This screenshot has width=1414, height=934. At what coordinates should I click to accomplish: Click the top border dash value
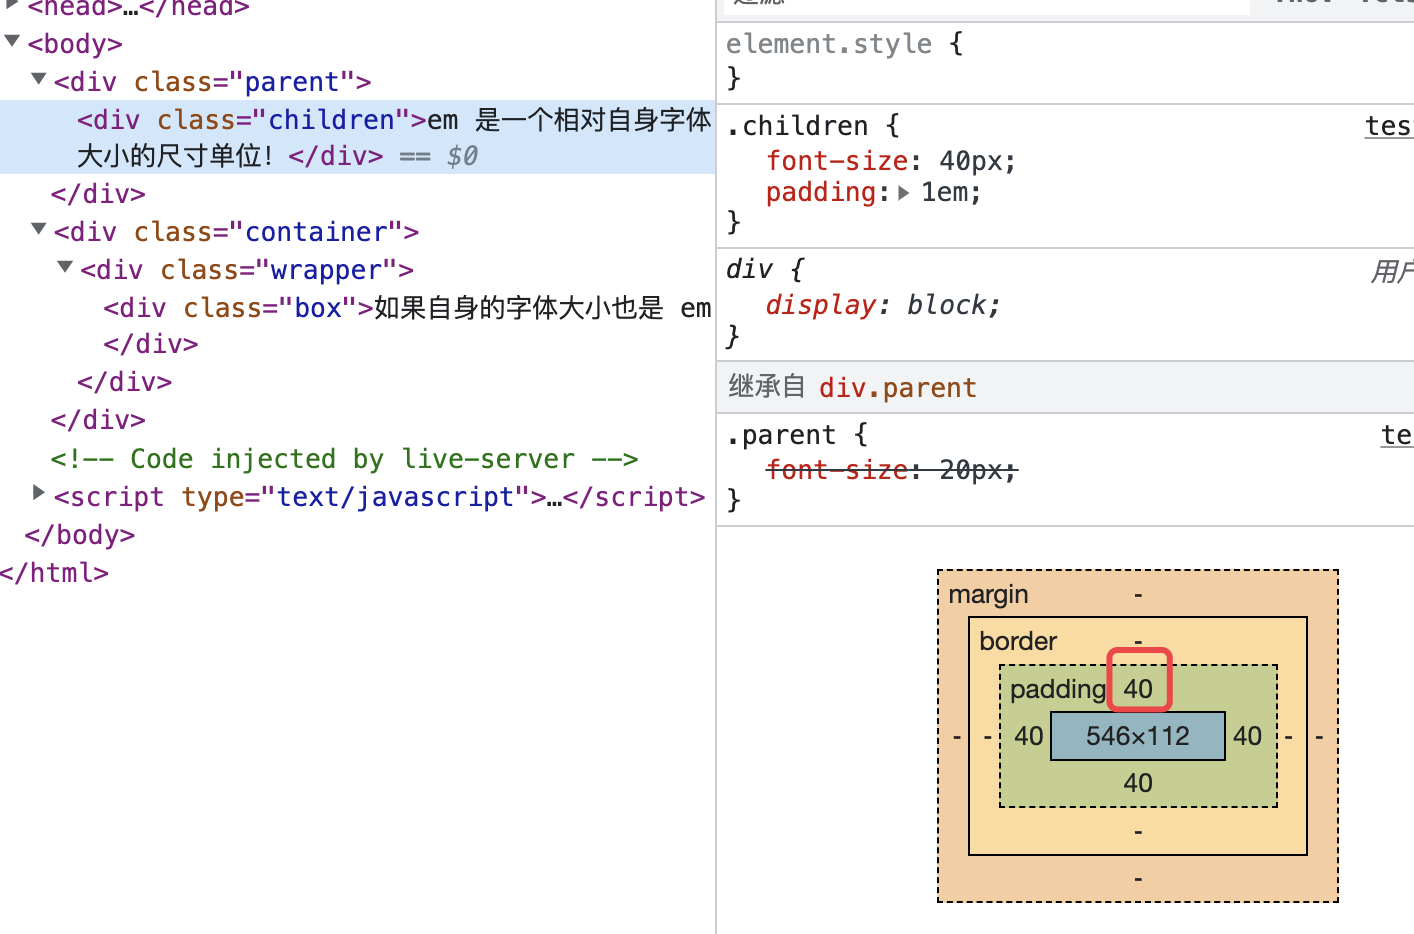click(x=1138, y=642)
